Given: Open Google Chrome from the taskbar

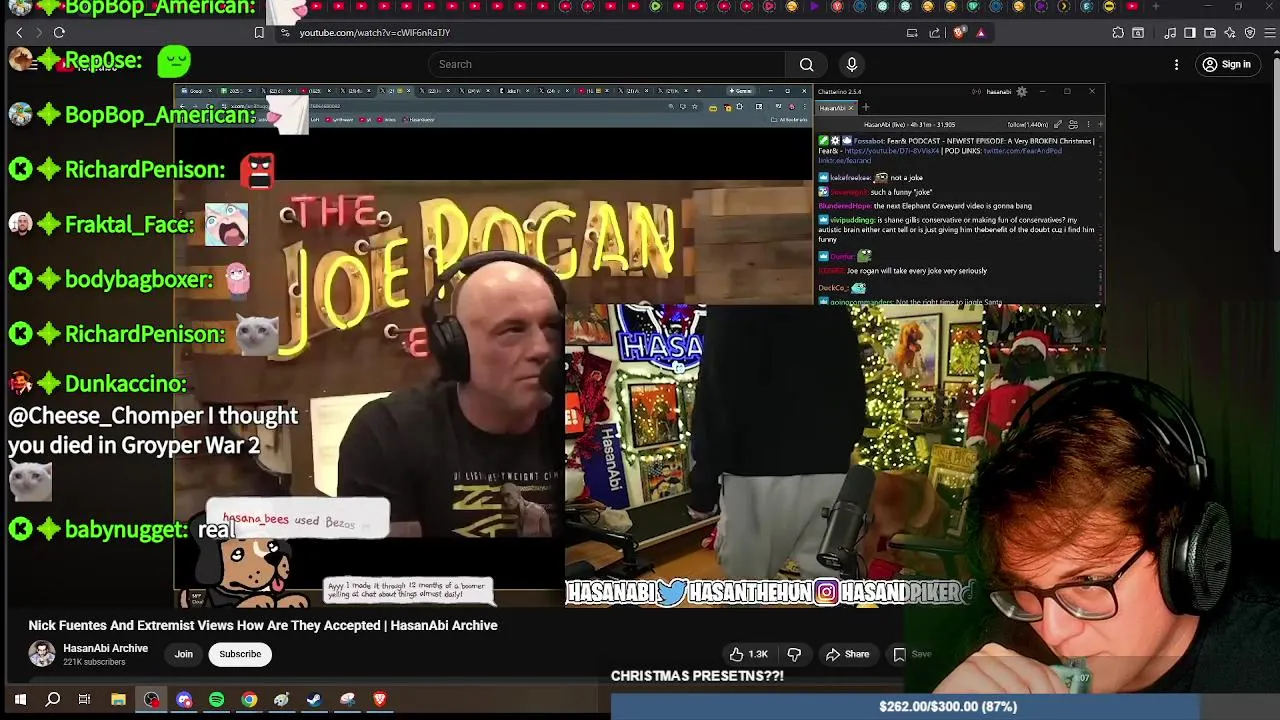Looking at the screenshot, I should point(249,700).
